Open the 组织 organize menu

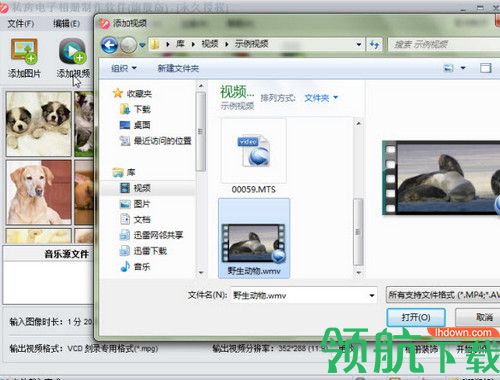tap(124, 68)
